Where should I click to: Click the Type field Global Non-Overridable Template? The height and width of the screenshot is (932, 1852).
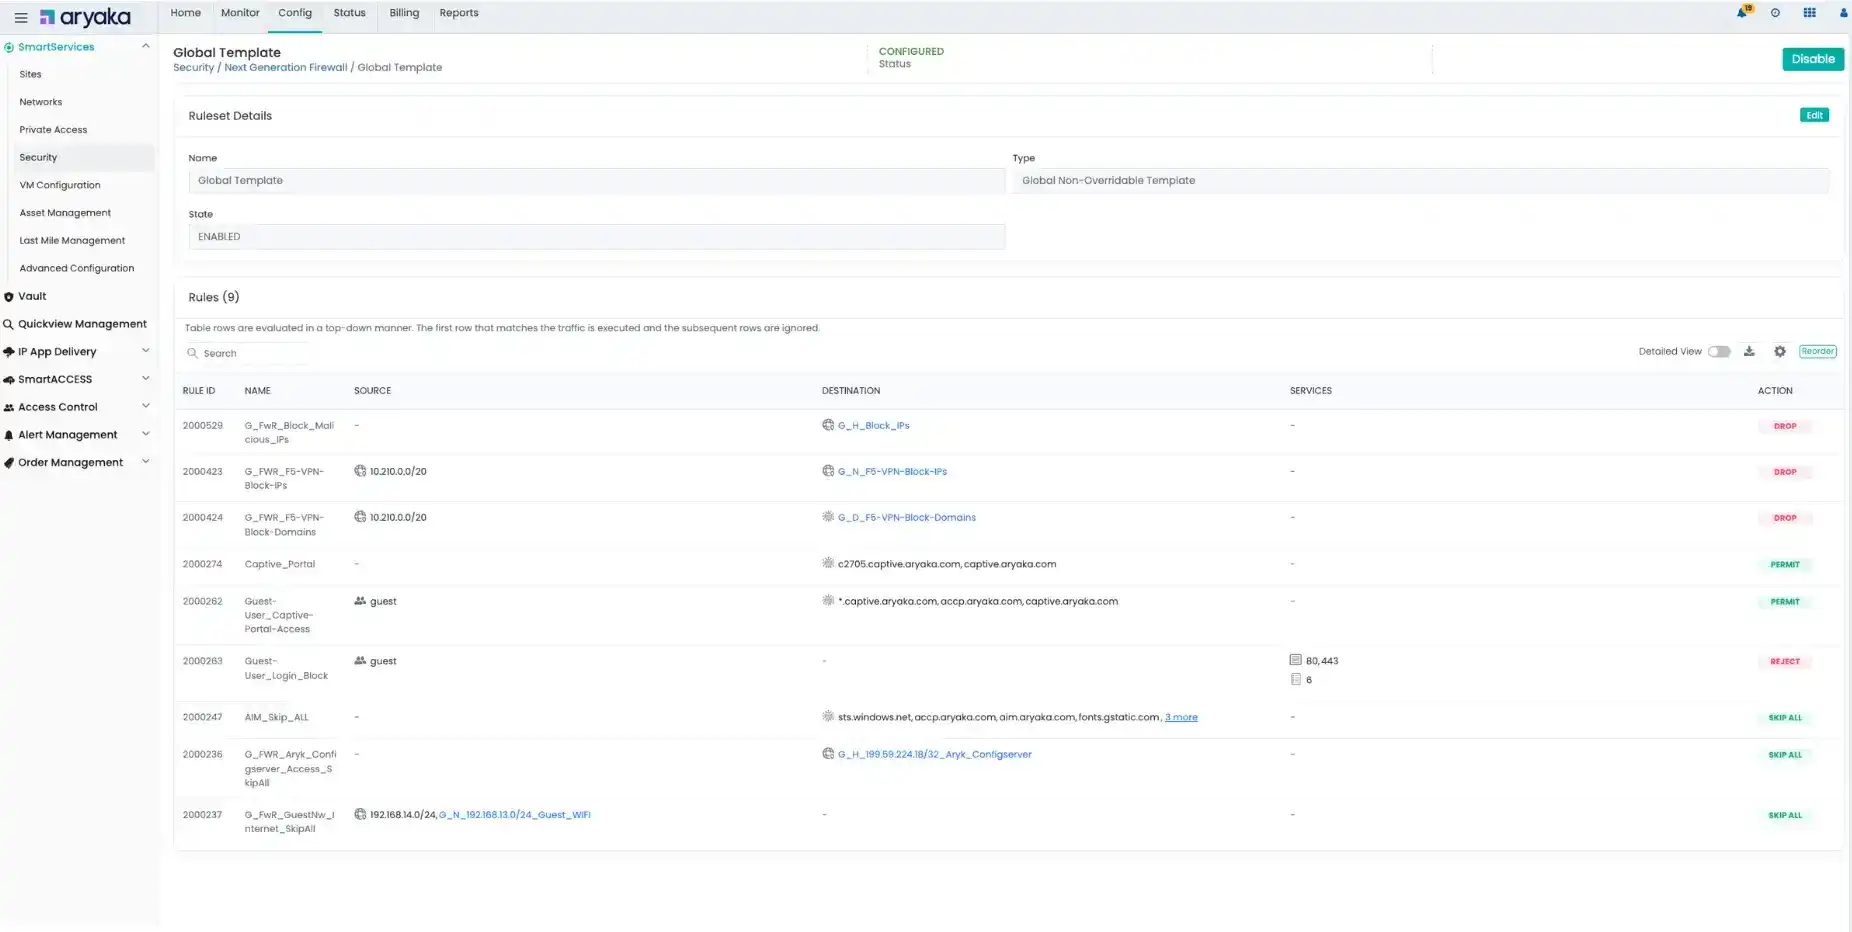[x=1421, y=181]
